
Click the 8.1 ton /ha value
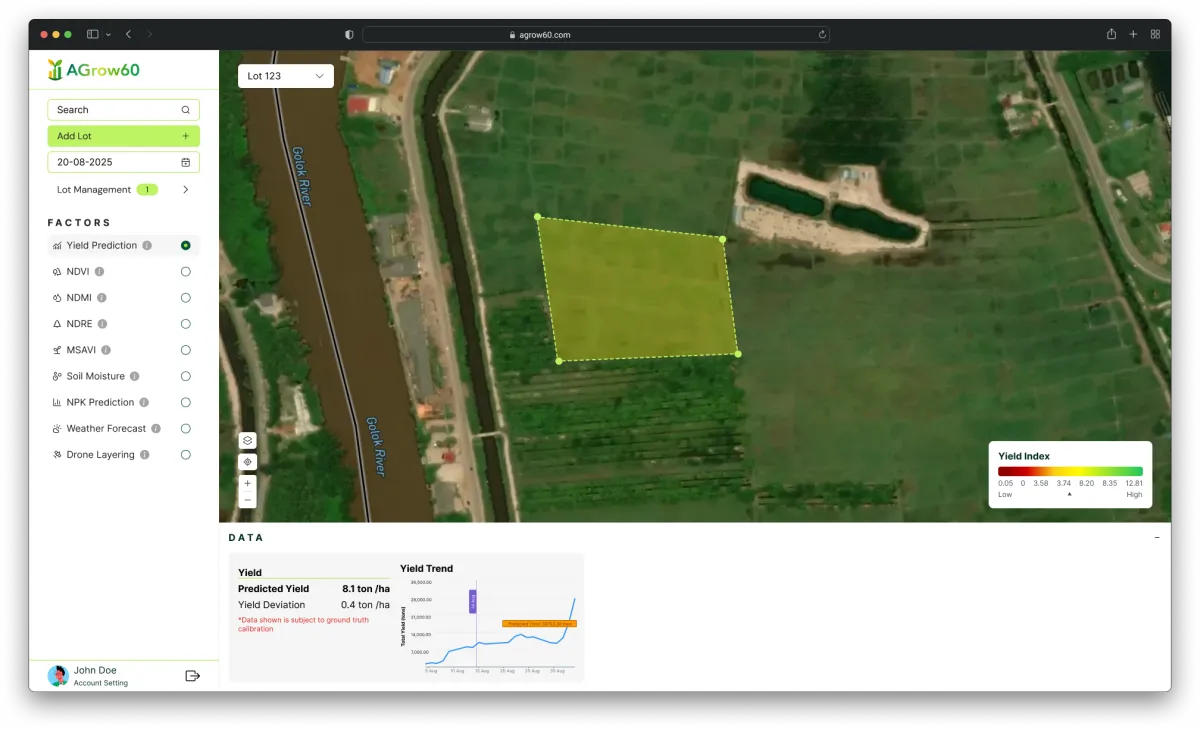(x=366, y=589)
